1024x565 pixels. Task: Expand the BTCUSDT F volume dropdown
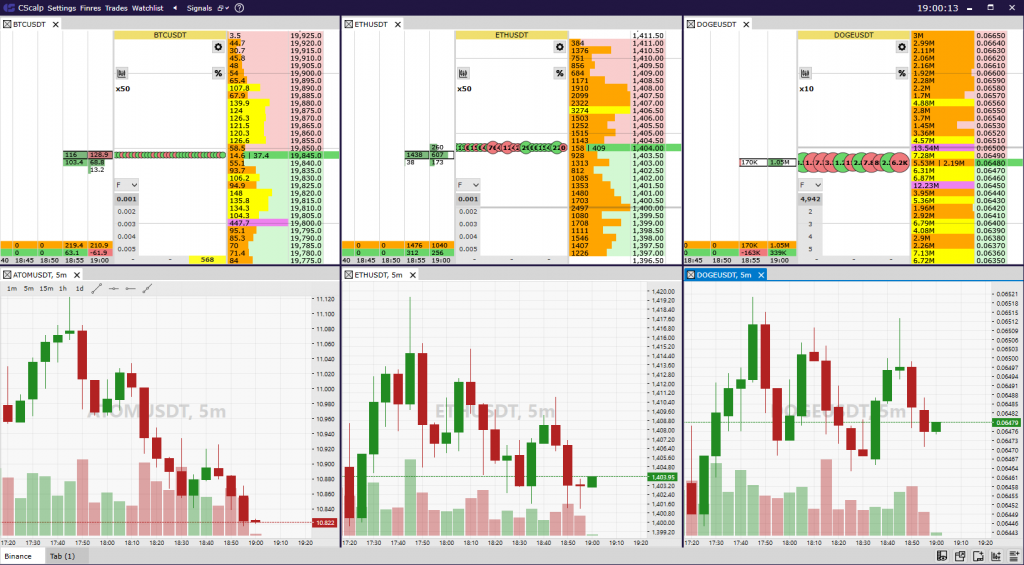pos(127,185)
